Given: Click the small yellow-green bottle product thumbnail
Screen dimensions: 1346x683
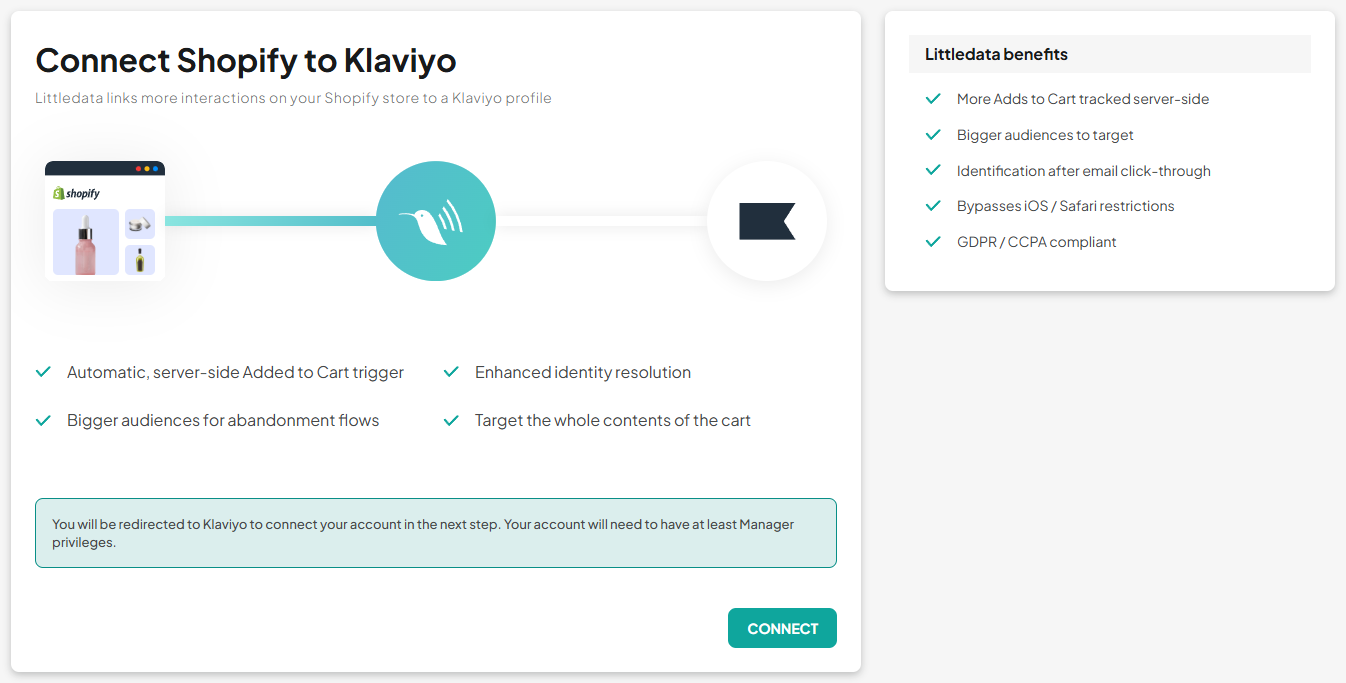Looking at the screenshot, I should pyautogui.click(x=140, y=260).
